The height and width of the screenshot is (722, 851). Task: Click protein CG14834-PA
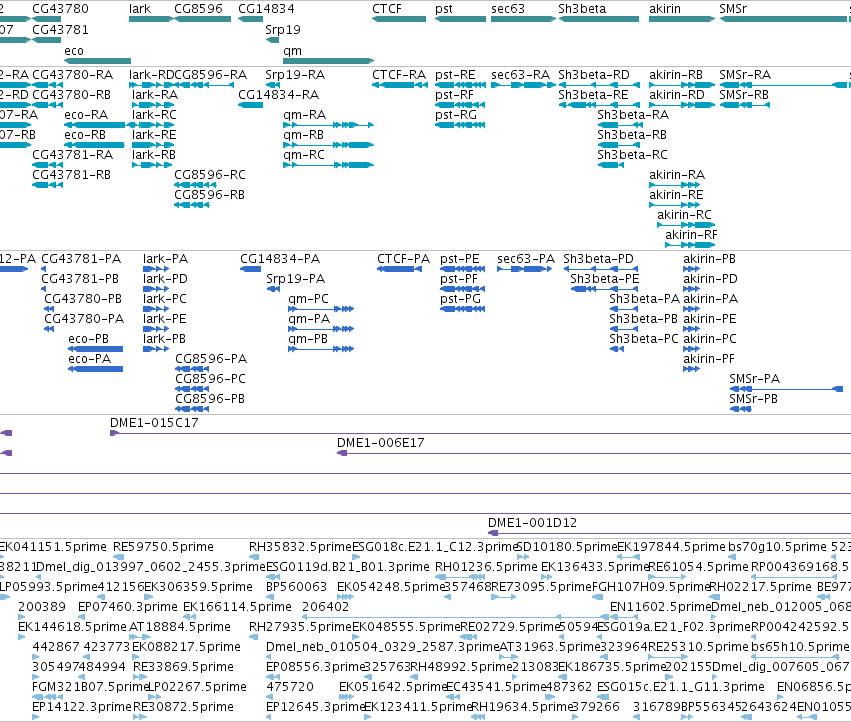pyautogui.click(x=280, y=259)
